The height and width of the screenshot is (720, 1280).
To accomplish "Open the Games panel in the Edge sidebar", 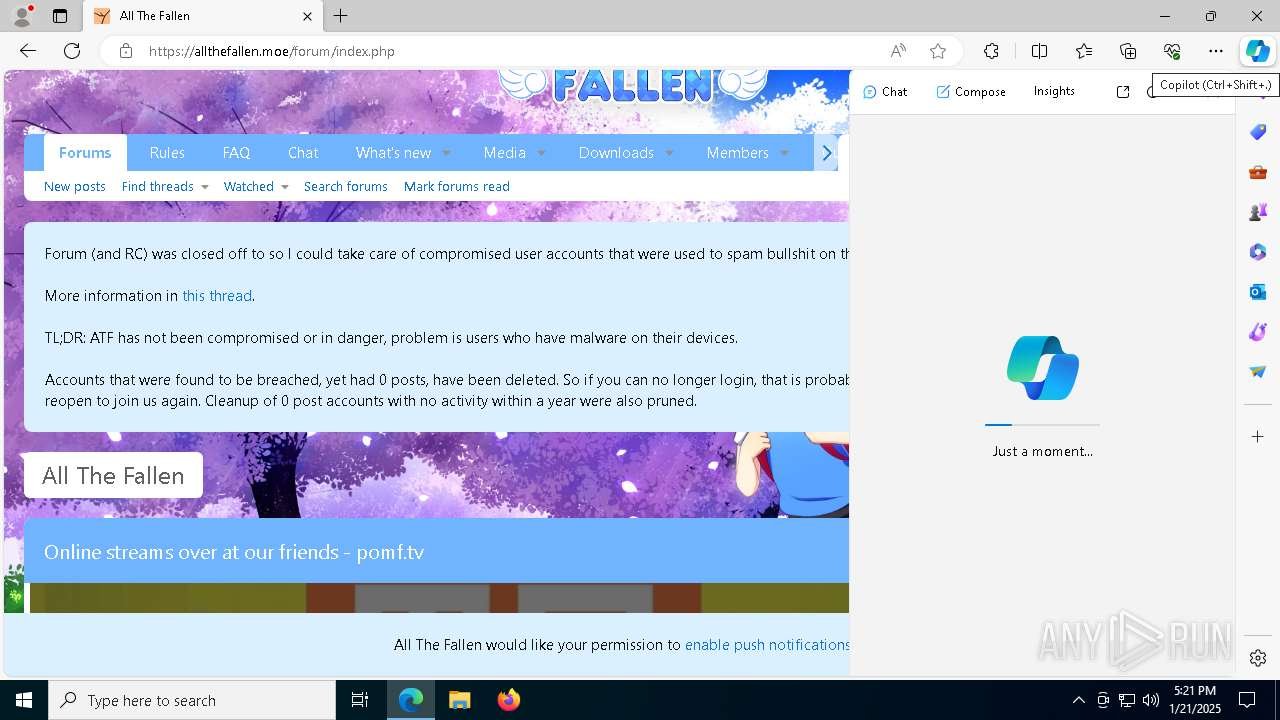I will [1257, 211].
